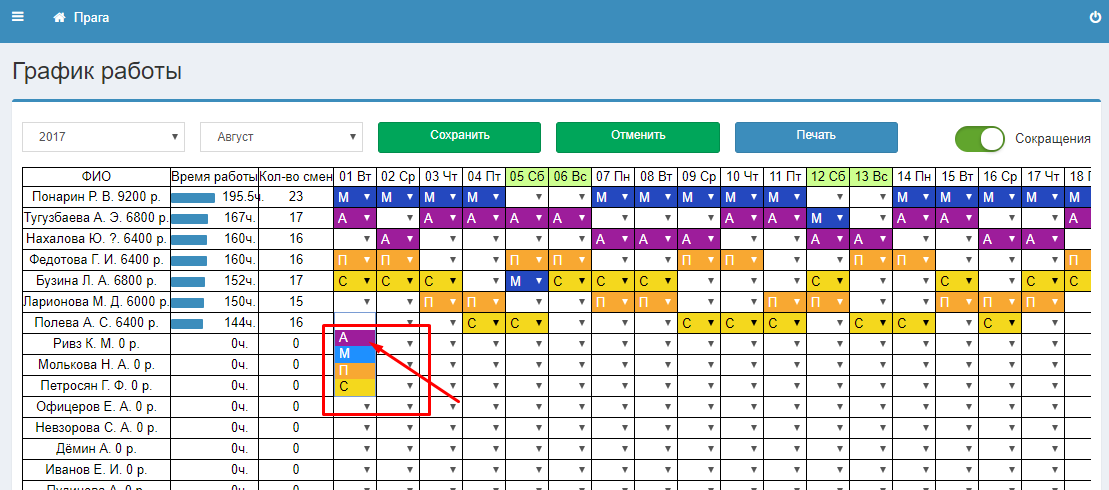Click Понарин work hours progress bar
1109x490 pixels.
click(193, 197)
